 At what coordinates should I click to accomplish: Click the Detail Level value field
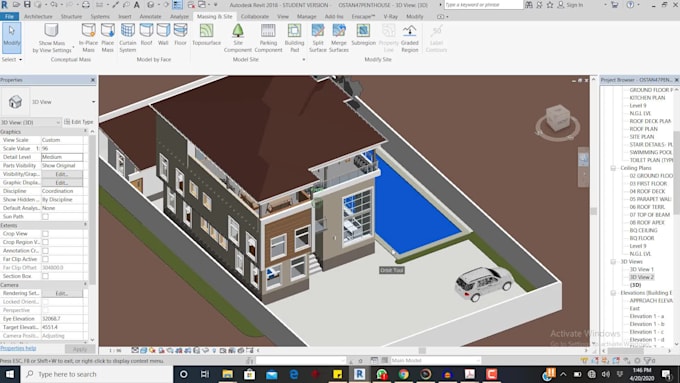pos(62,157)
